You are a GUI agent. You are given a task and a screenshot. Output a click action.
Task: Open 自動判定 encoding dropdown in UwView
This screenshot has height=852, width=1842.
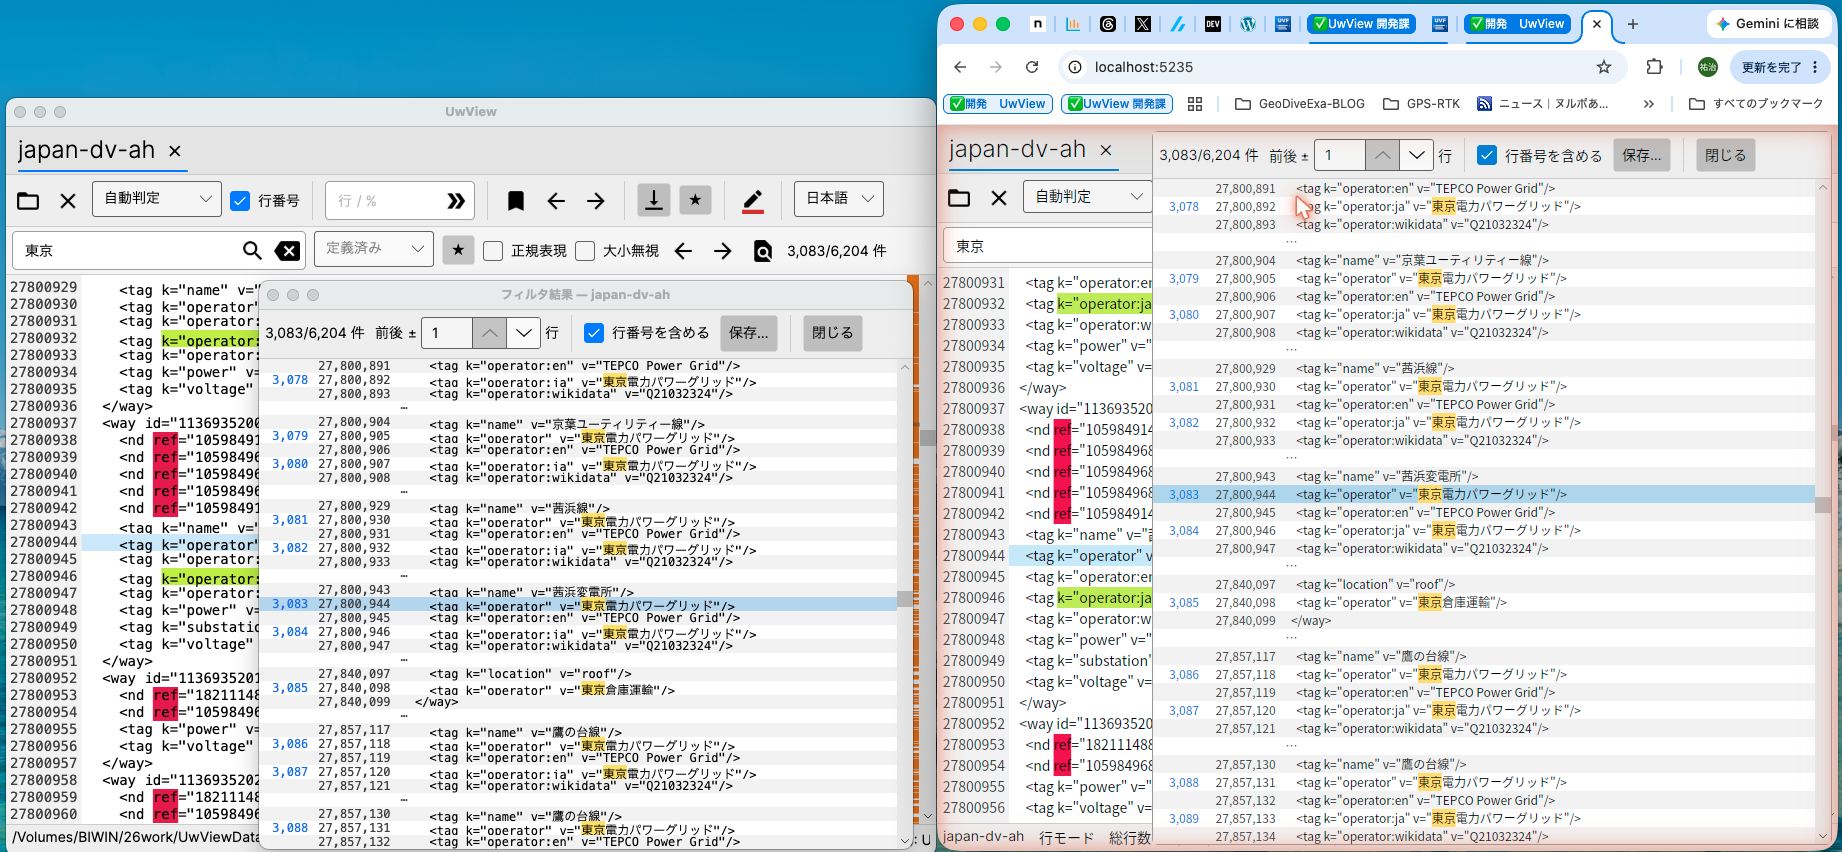tap(157, 198)
